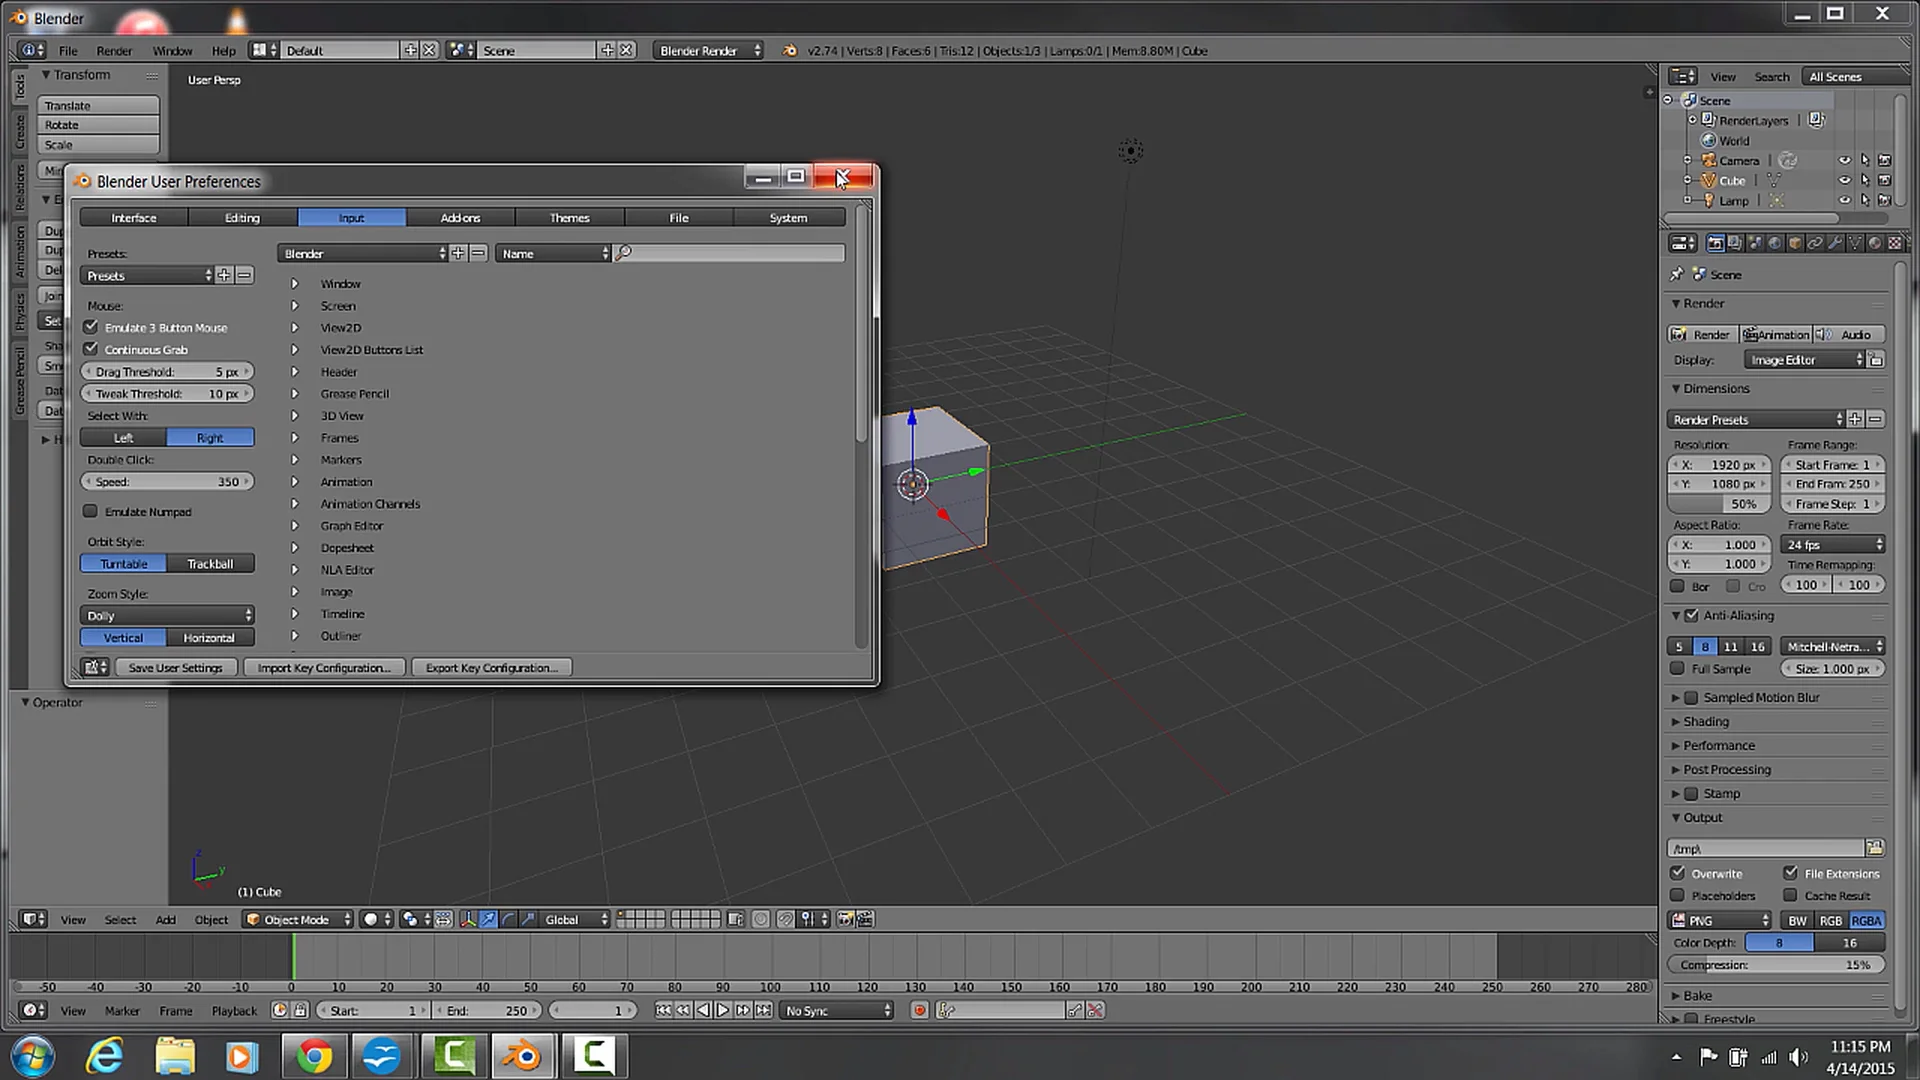The width and height of the screenshot is (1920, 1080).
Task: Adjust the Compression slider
Action: pyautogui.click(x=1775, y=964)
